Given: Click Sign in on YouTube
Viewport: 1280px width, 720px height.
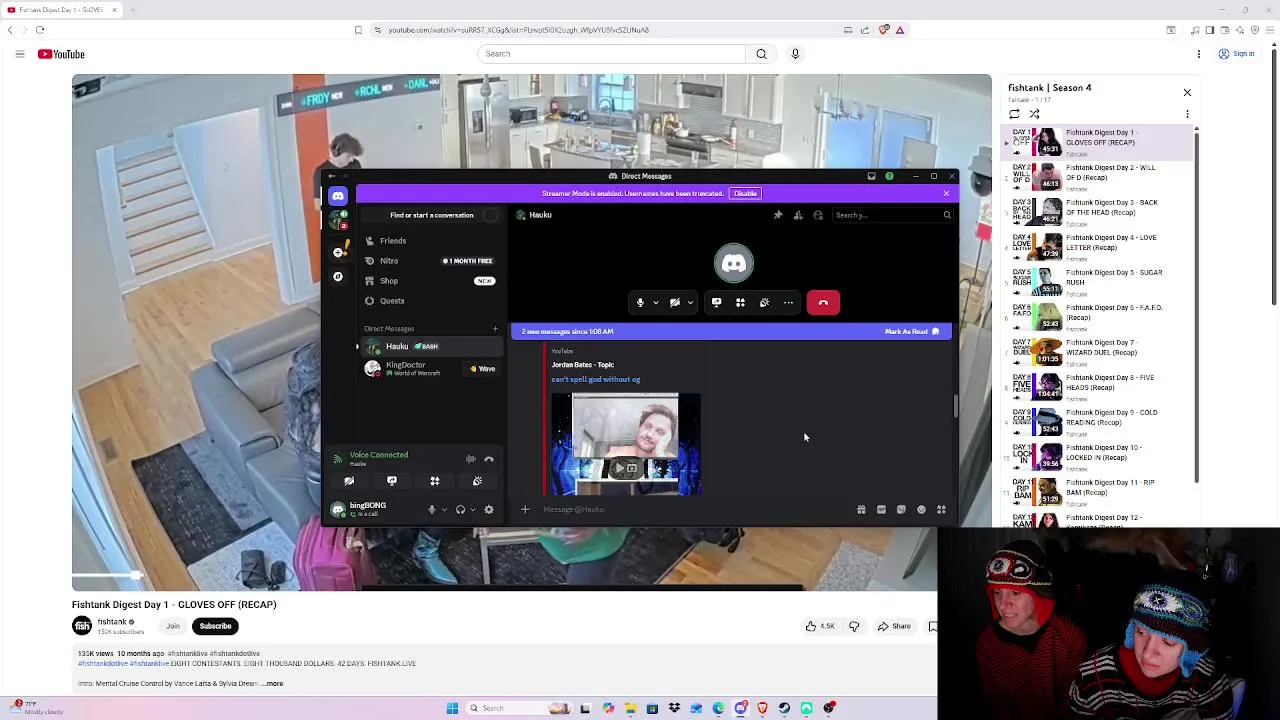Looking at the screenshot, I should point(1237,54).
